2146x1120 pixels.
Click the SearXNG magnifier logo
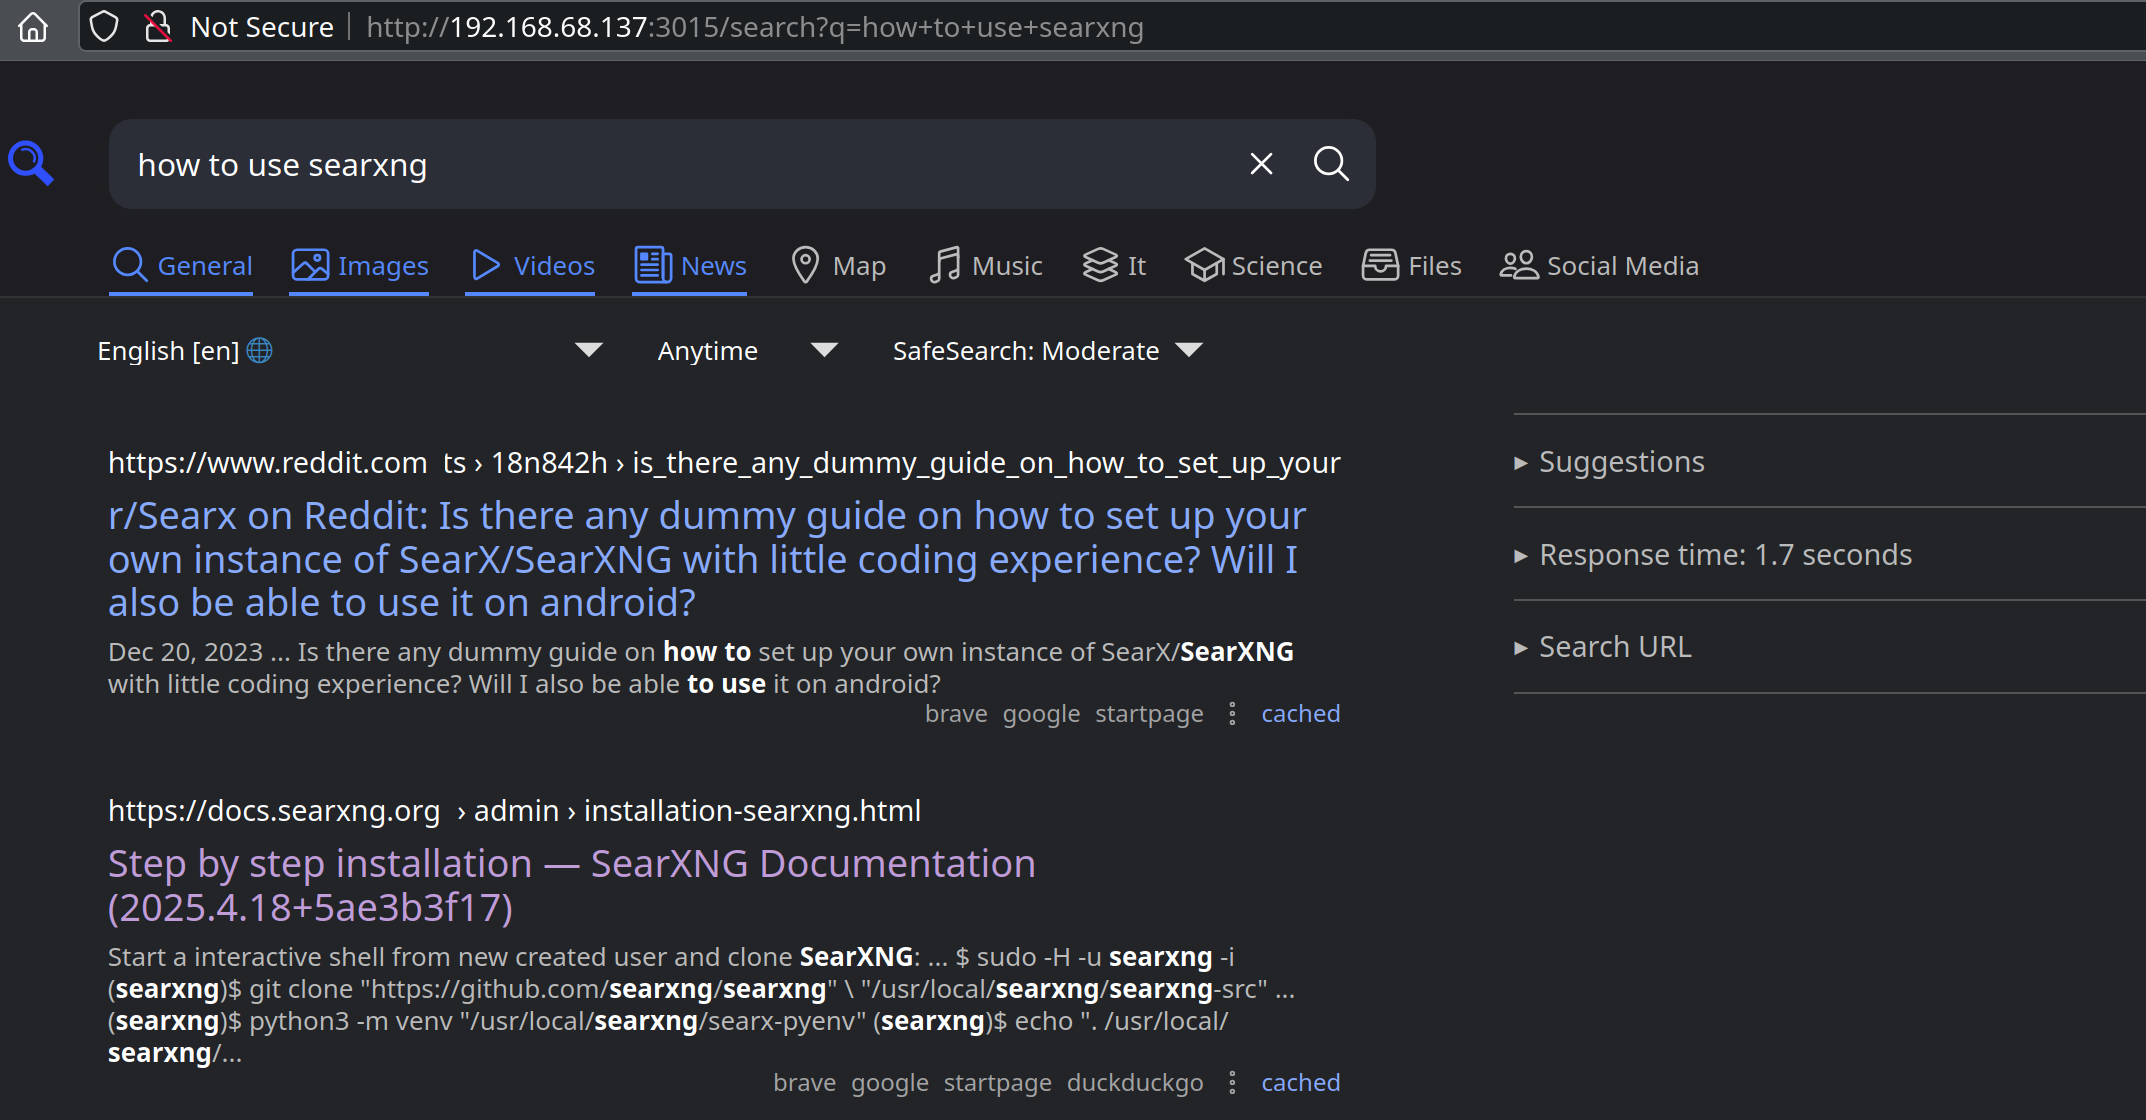[x=31, y=163]
